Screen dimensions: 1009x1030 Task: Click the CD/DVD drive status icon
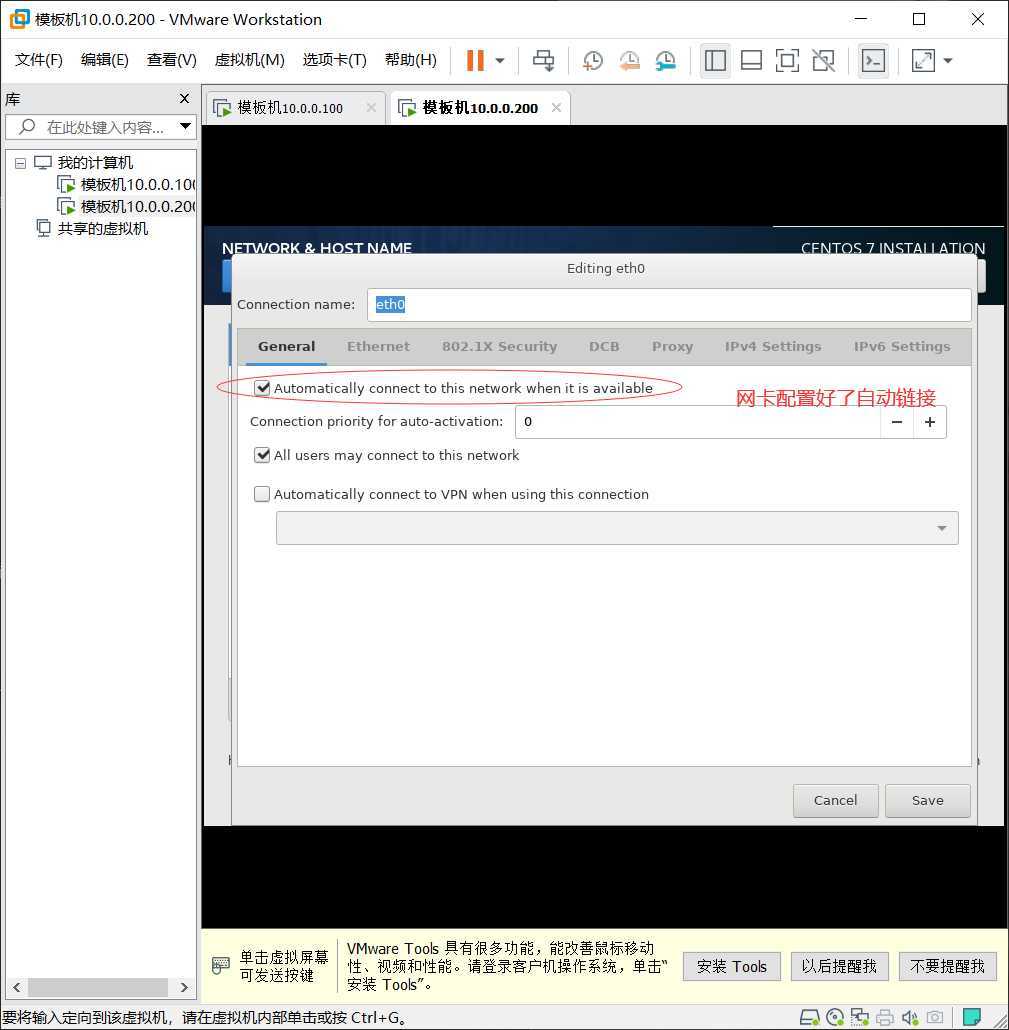tap(835, 1018)
